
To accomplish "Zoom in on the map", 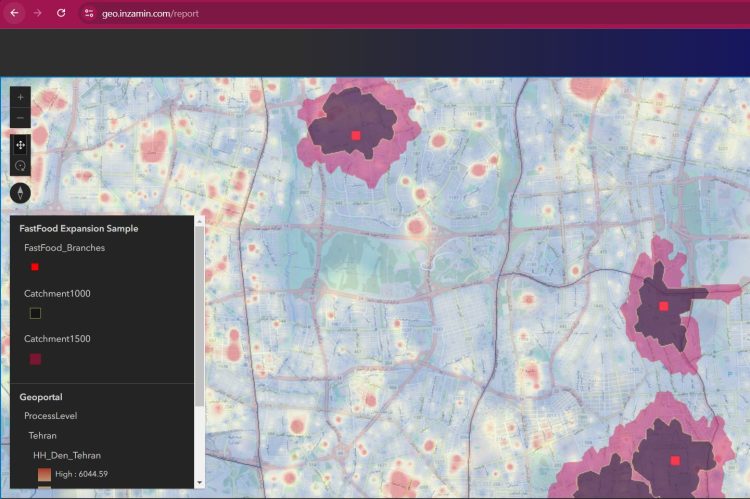I will click(21, 97).
